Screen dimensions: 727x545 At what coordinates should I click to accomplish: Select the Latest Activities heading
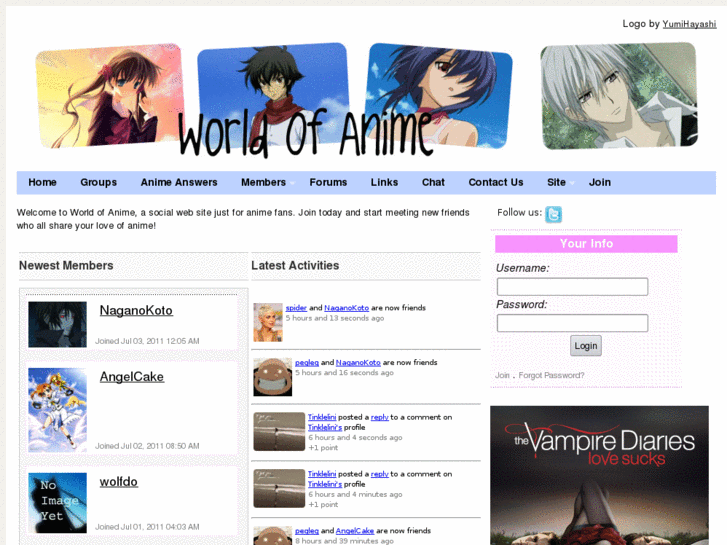point(295,266)
